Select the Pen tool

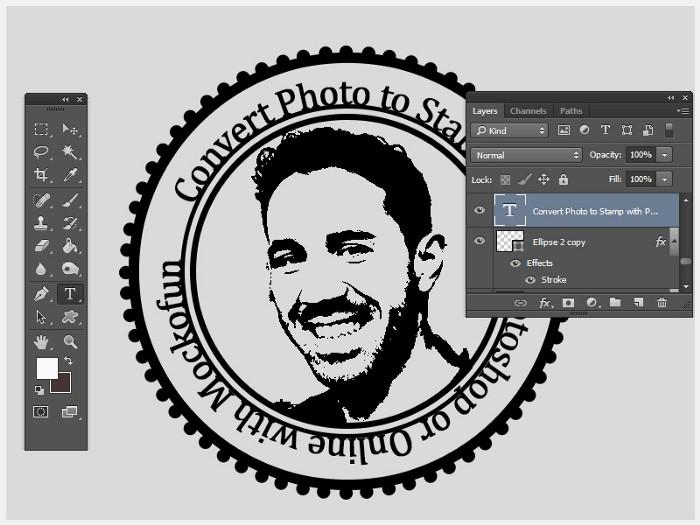click(x=41, y=294)
